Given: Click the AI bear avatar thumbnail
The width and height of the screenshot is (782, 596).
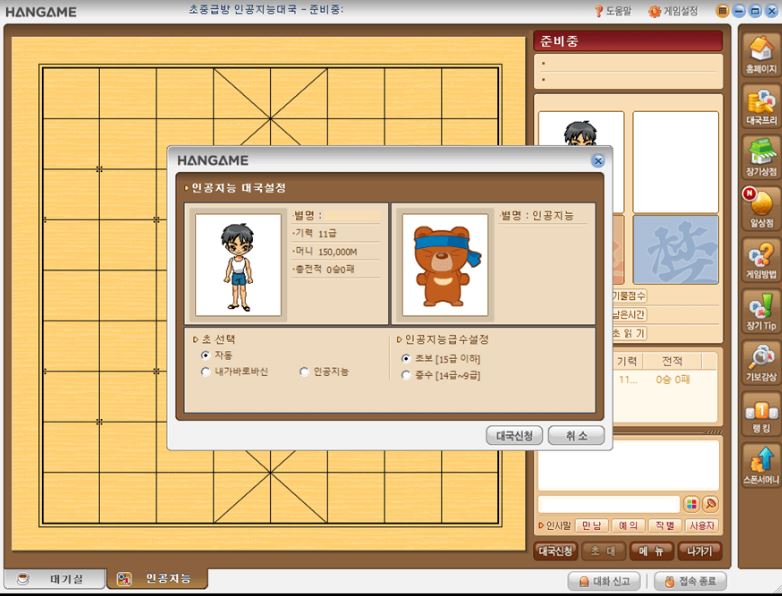Looking at the screenshot, I should coord(445,265).
